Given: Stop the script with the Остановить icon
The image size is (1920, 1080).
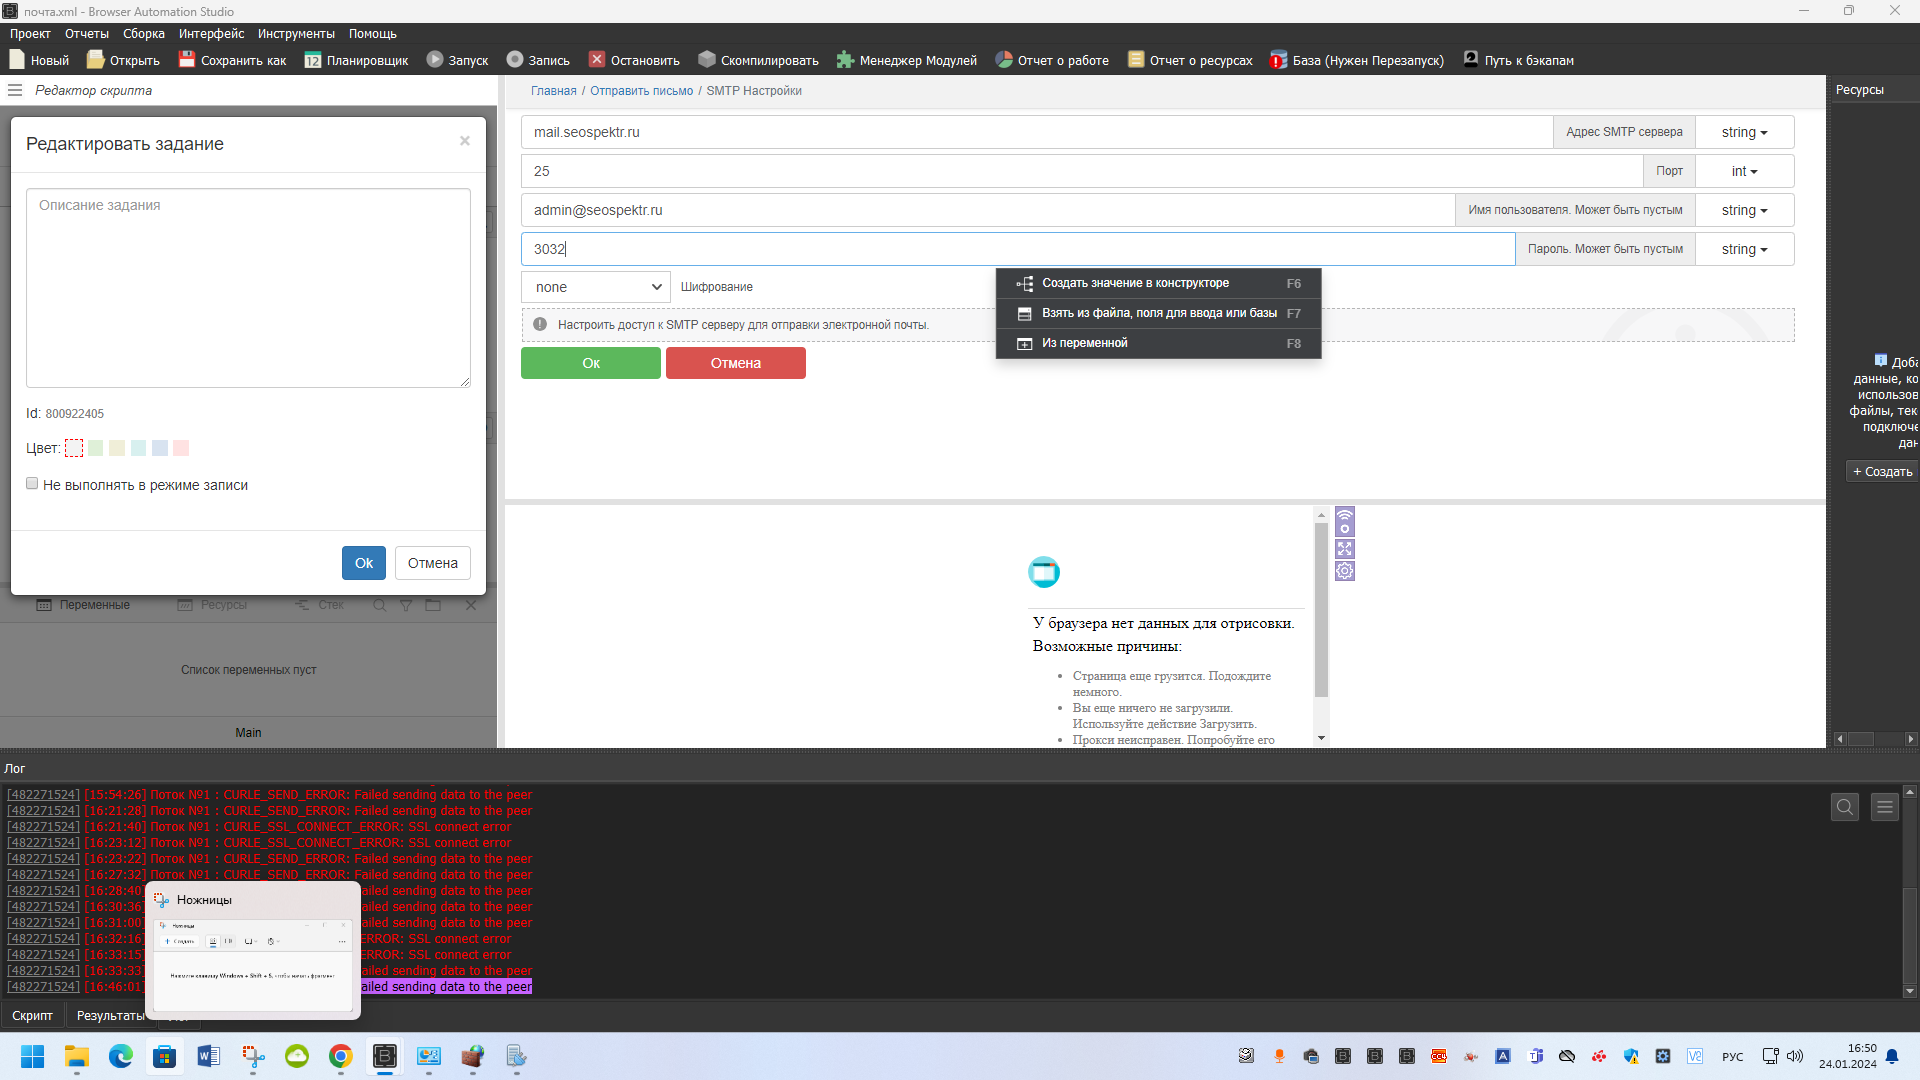Looking at the screenshot, I should coord(597,60).
